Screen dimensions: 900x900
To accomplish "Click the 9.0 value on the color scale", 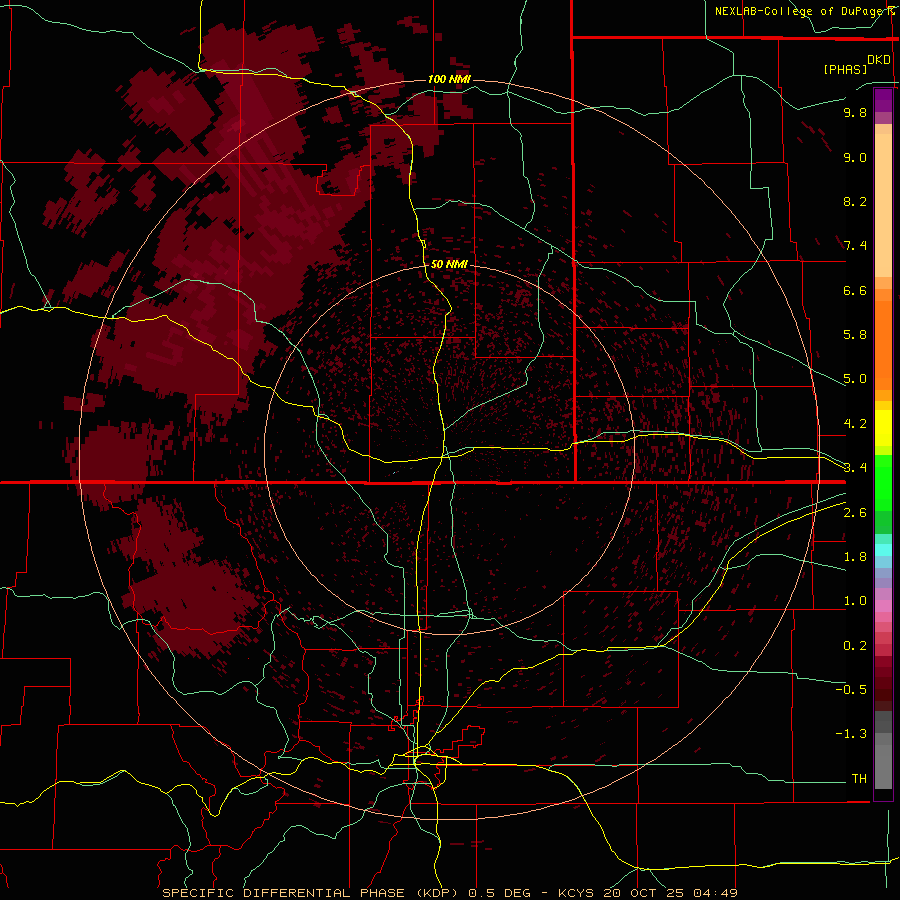I will (855, 157).
